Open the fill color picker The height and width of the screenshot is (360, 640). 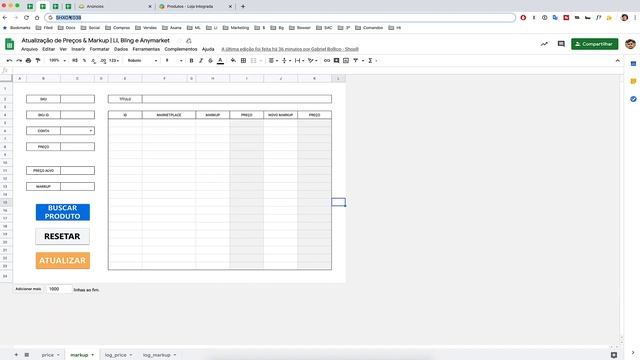pyautogui.click(x=233, y=60)
